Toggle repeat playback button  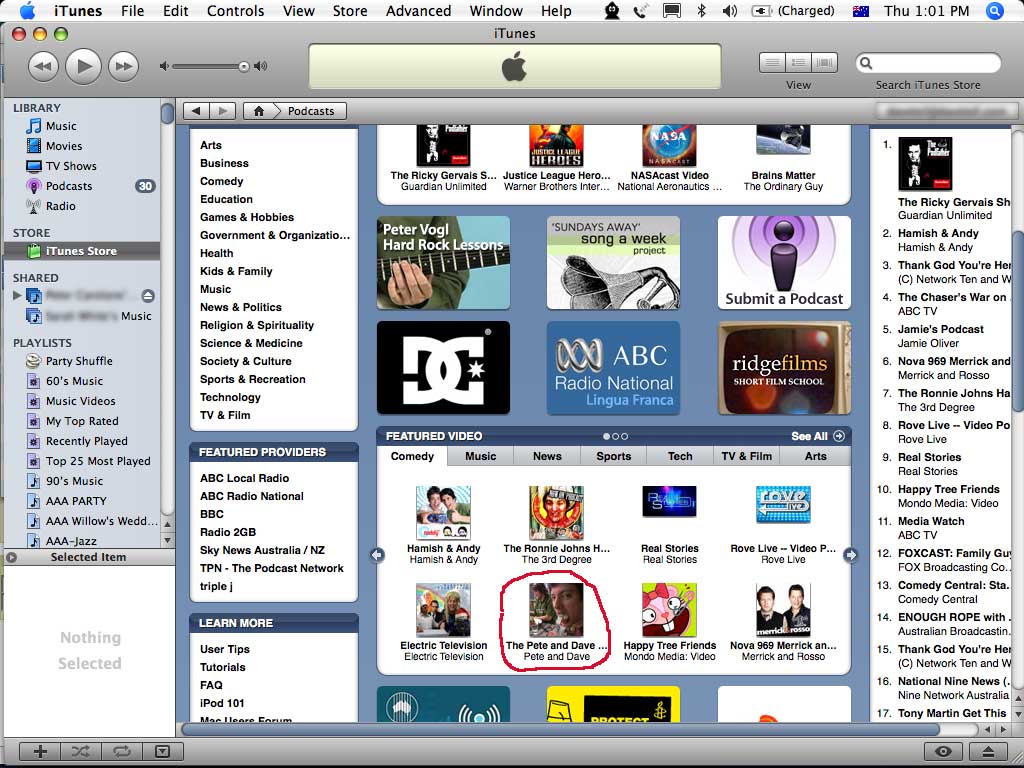click(121, 751)
